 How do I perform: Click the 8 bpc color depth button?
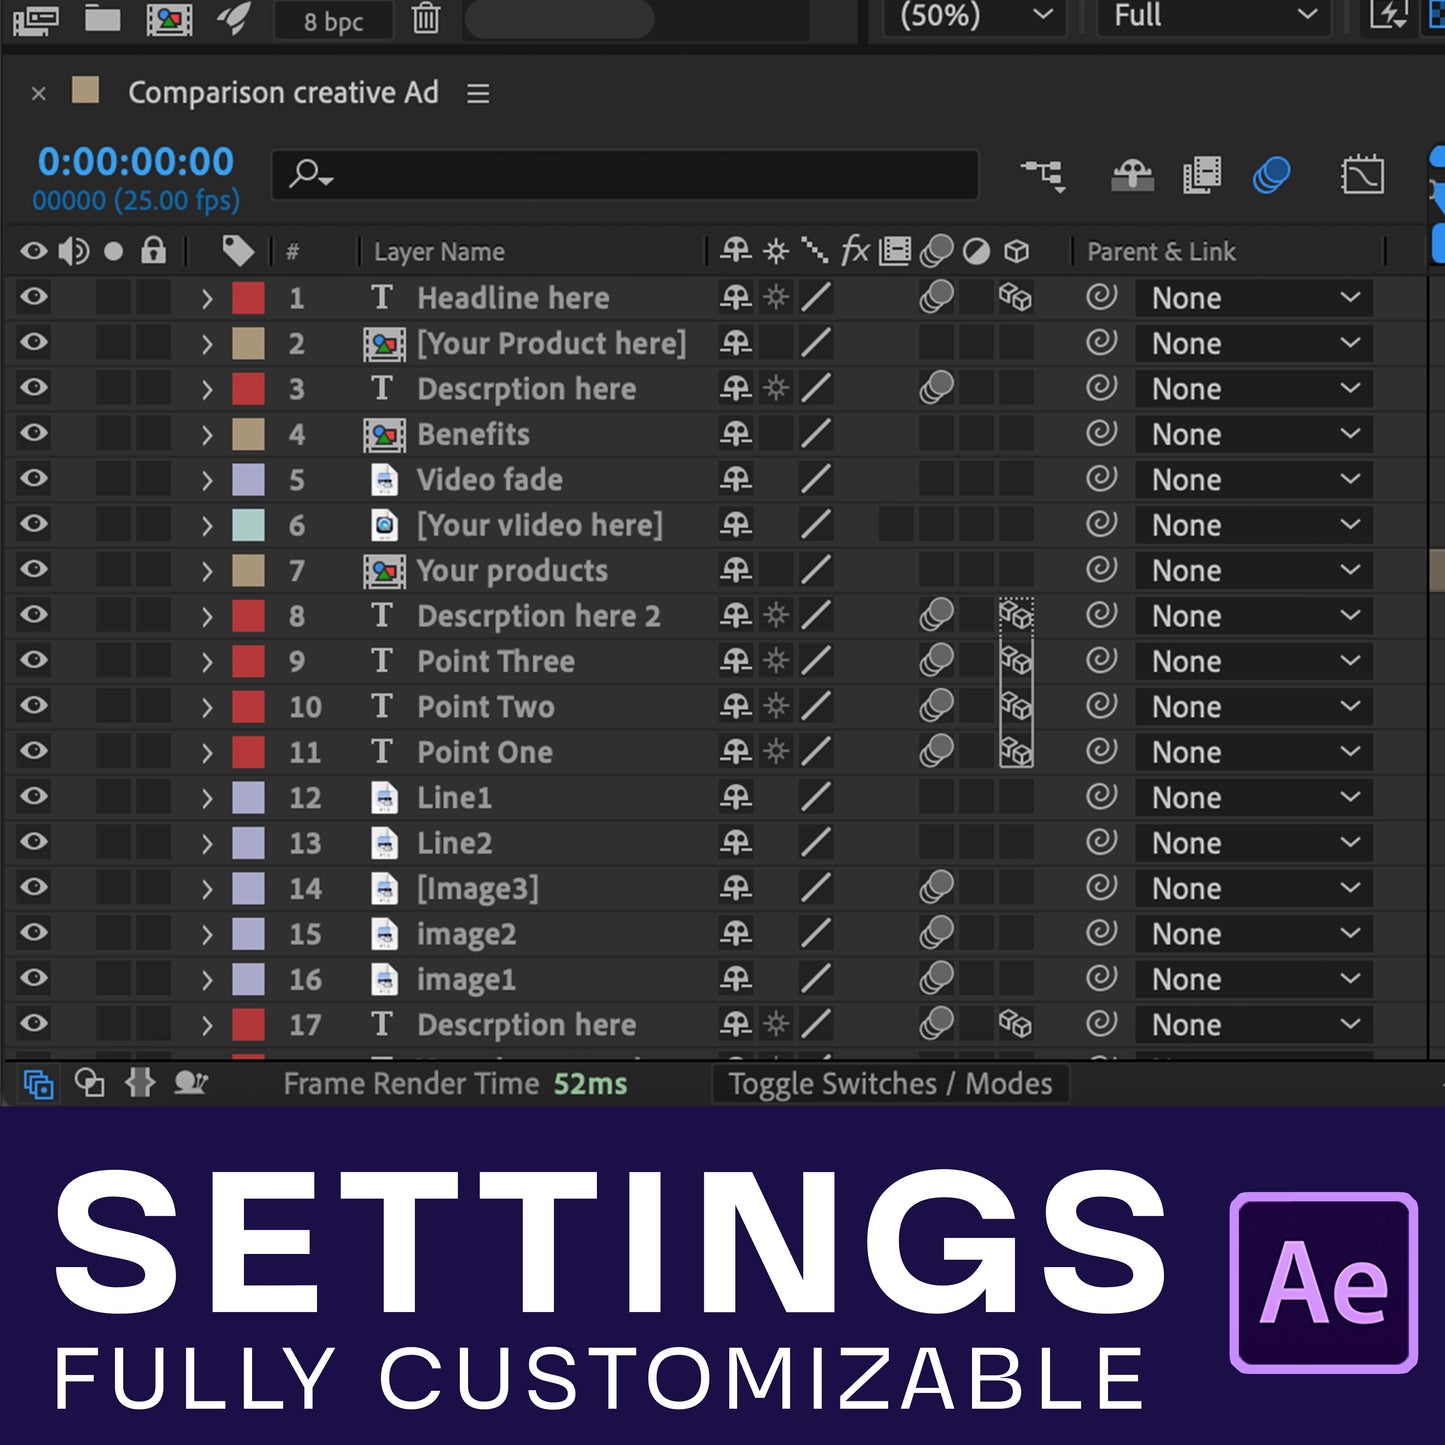tap(333, 21)
